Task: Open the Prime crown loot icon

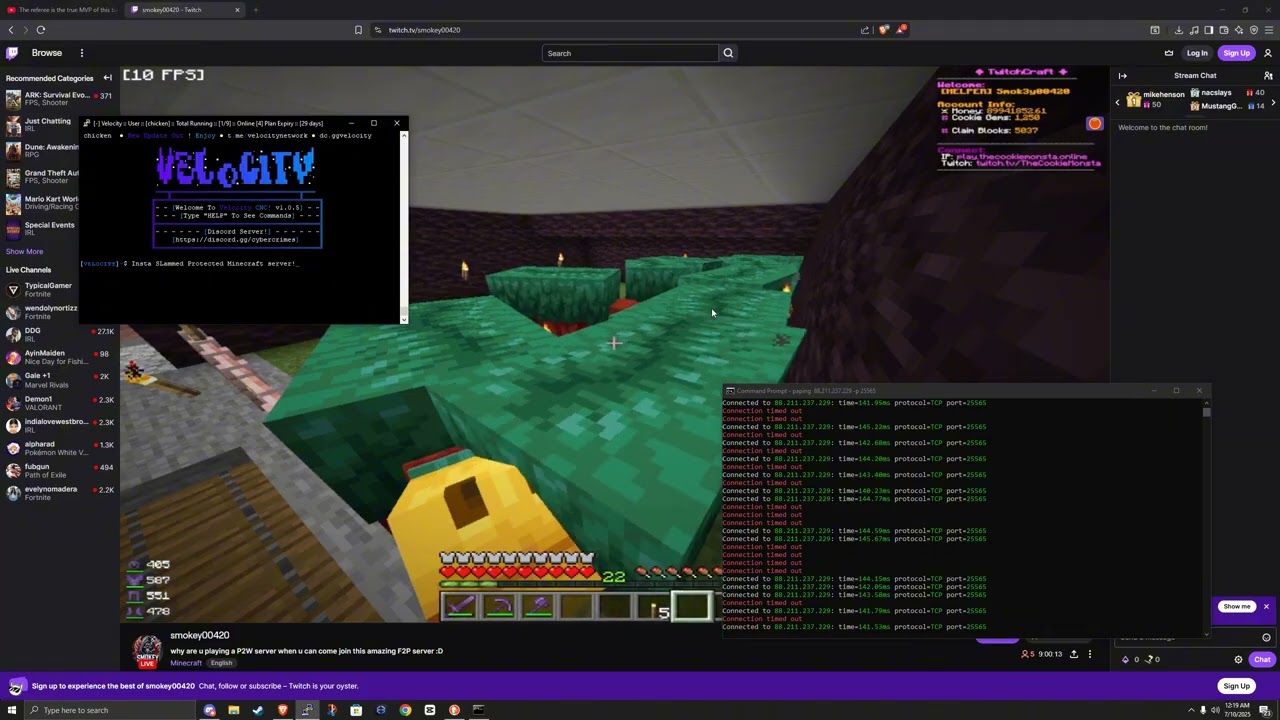Action: [1169, 53]
